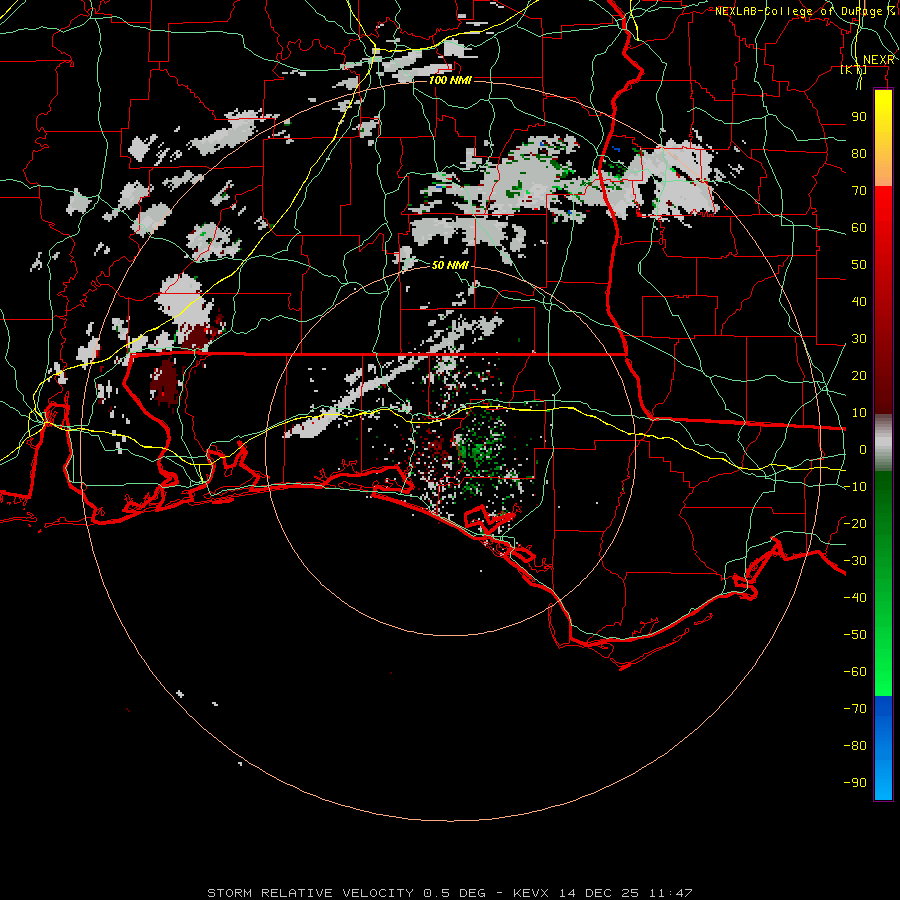This screenshot has height=900, width=900.
Task: Click the '80' label on the color scale
Action: click(859, 153)
